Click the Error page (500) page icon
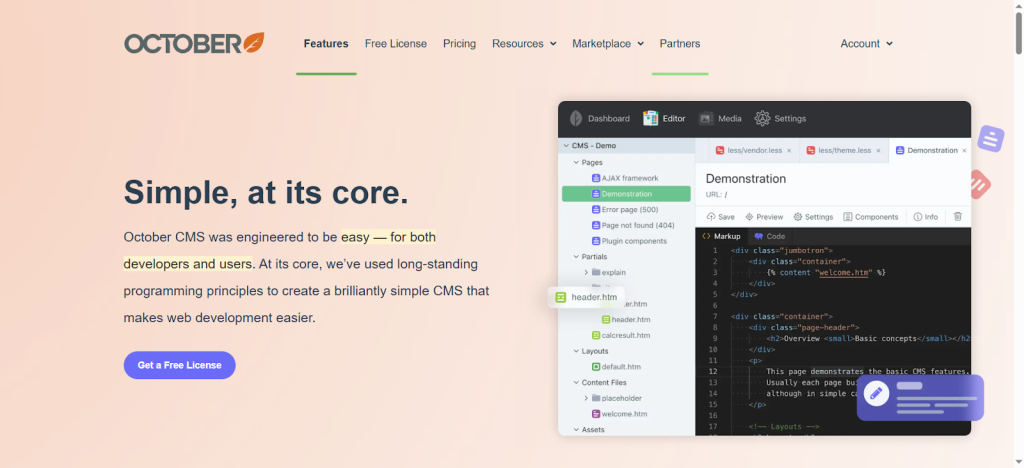Screen dimensions: 1024x468 [x=596, y=210]
